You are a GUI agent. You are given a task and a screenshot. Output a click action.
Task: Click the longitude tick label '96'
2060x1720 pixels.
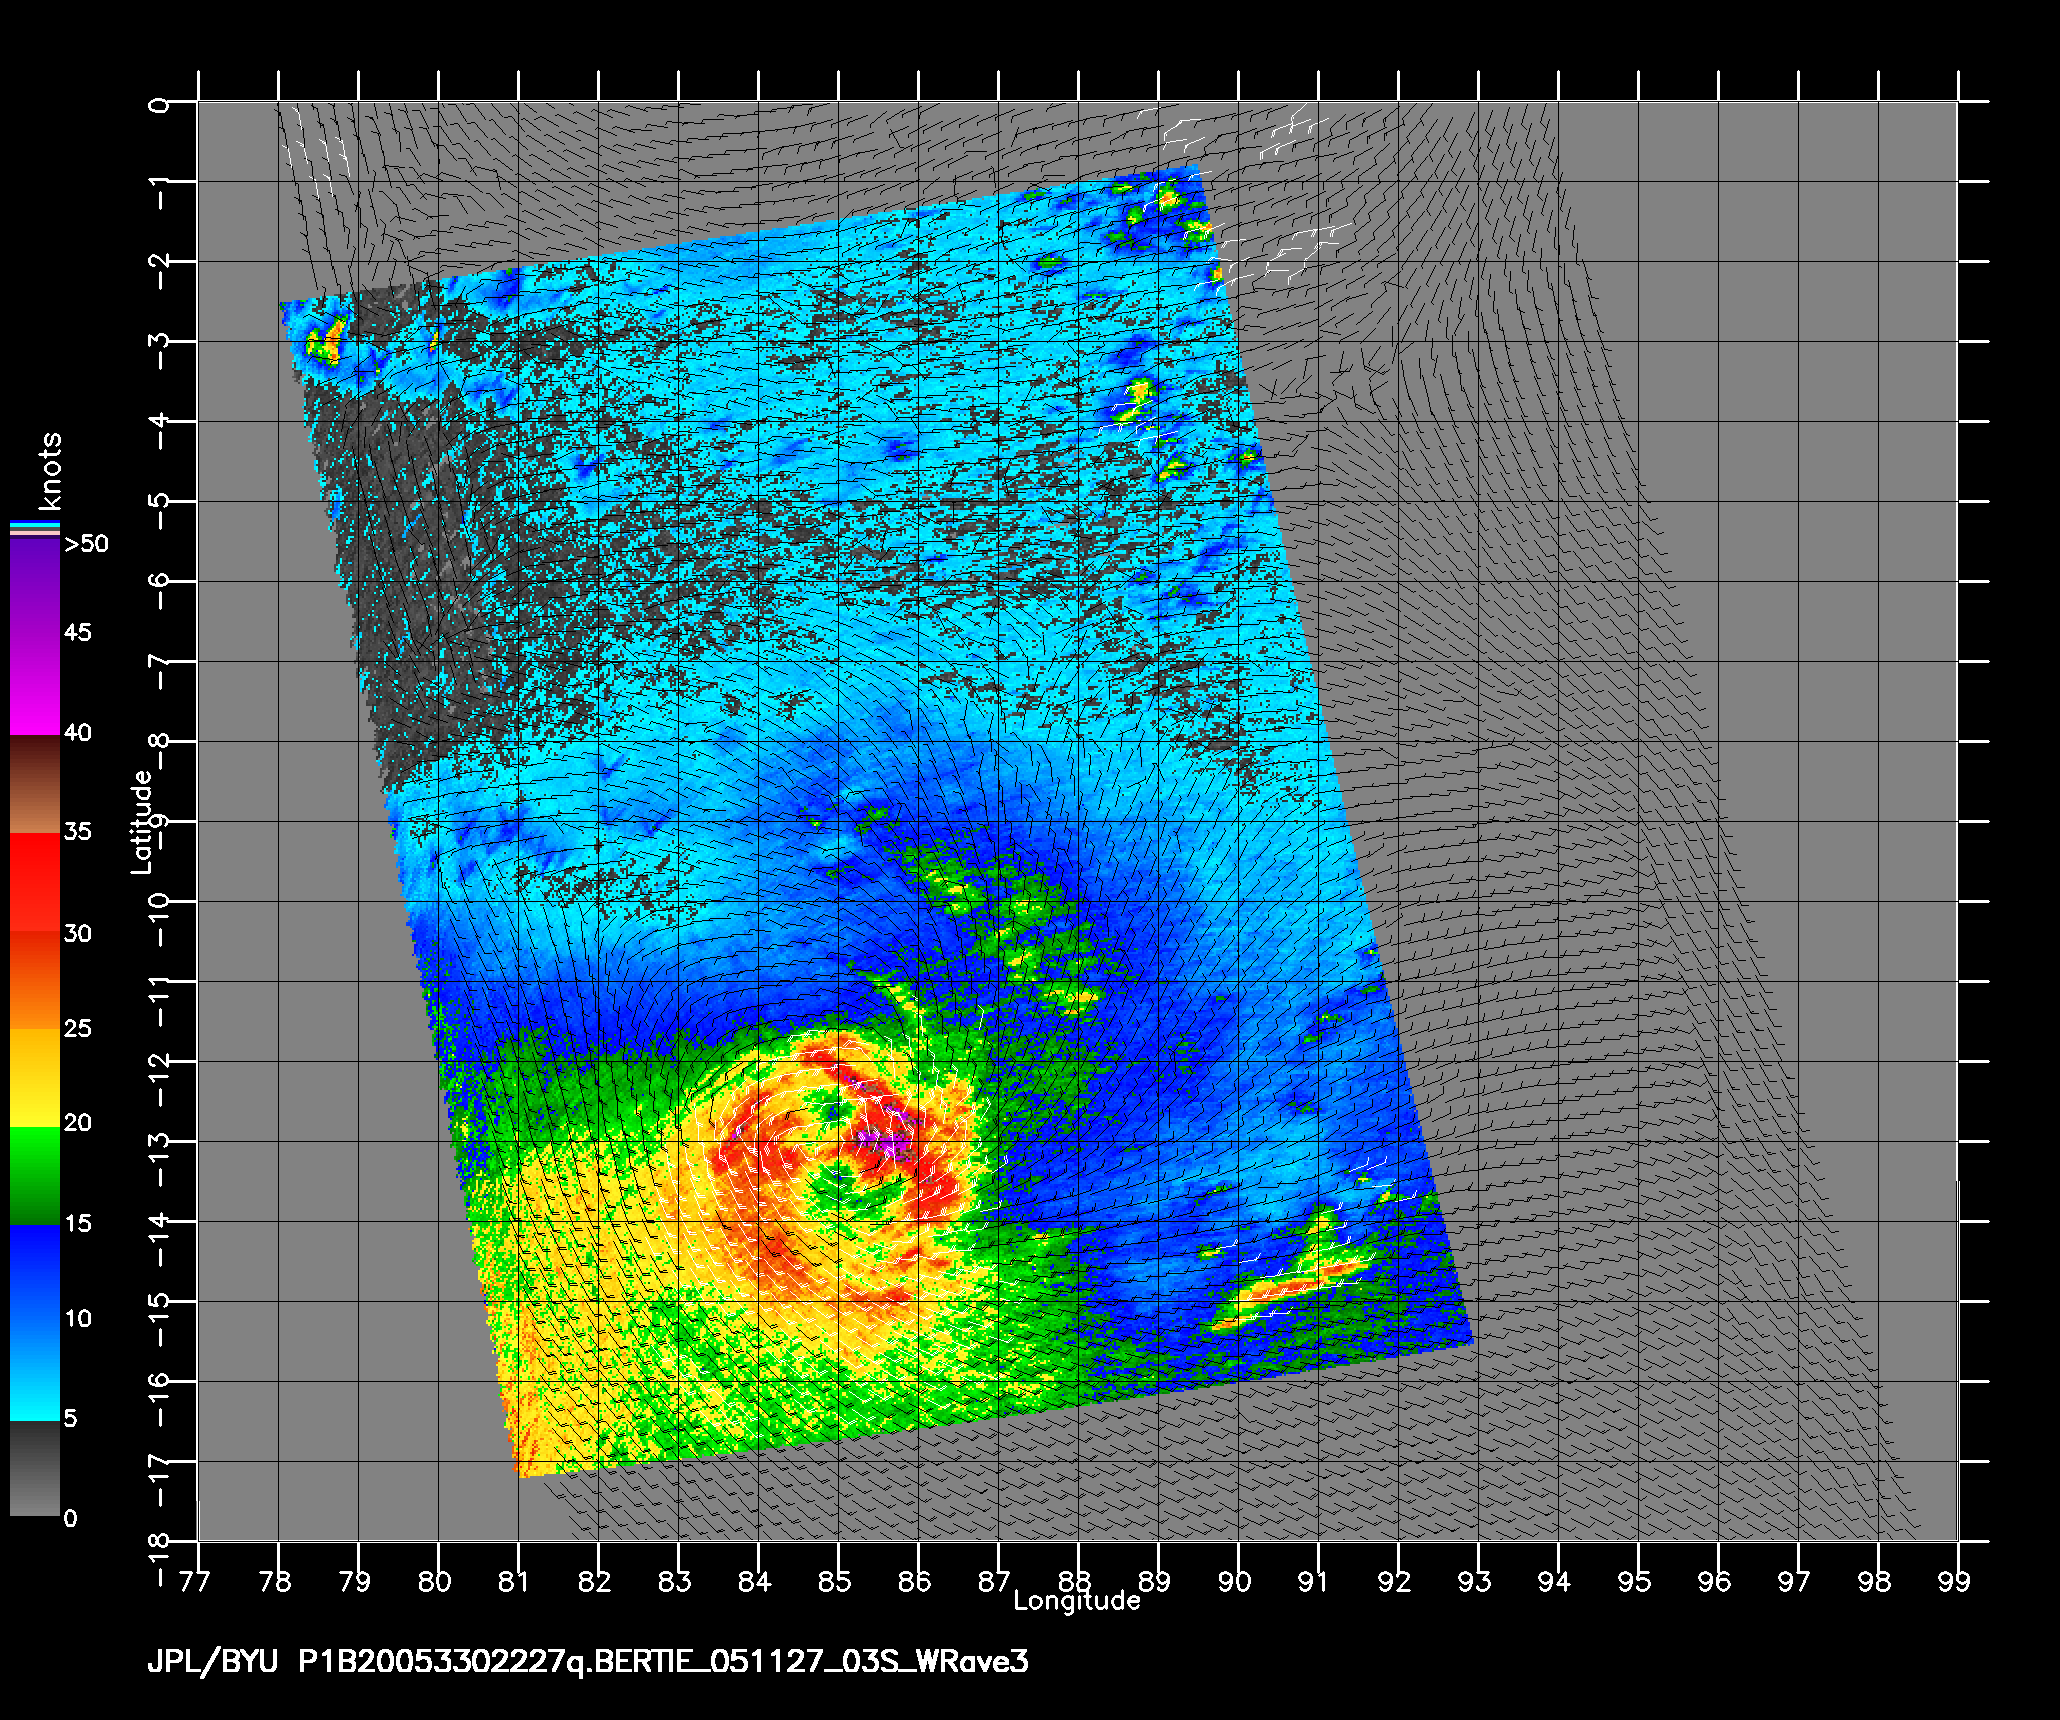click(1715, 1581)
